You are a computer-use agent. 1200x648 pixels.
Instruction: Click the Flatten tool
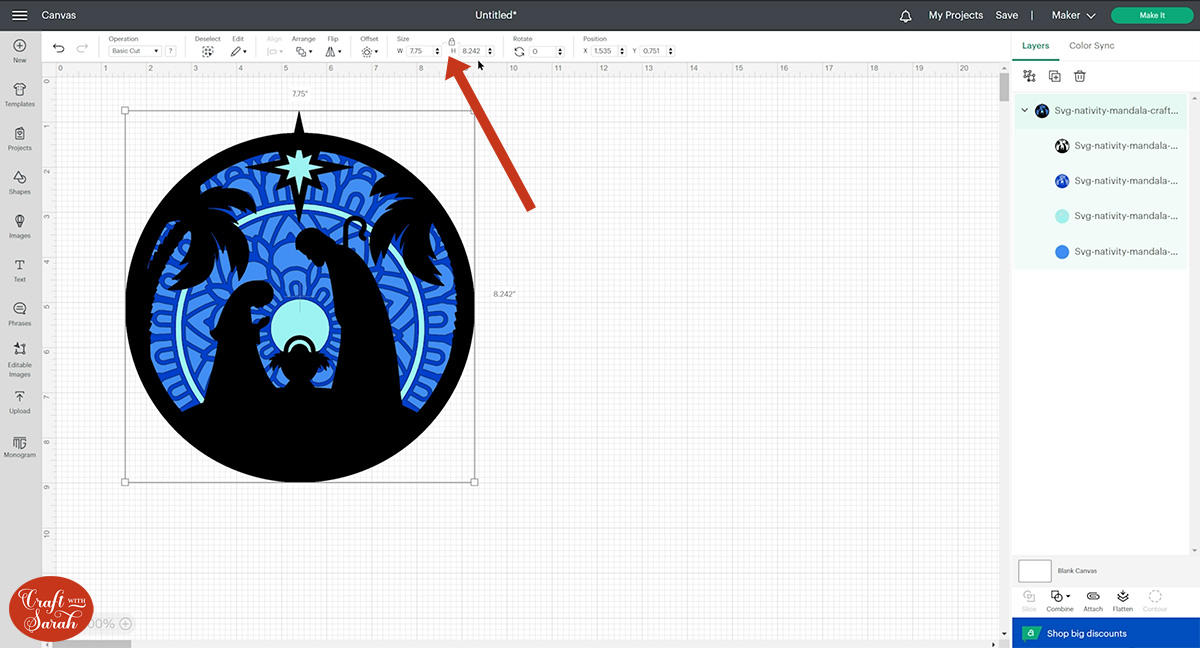1123,600
